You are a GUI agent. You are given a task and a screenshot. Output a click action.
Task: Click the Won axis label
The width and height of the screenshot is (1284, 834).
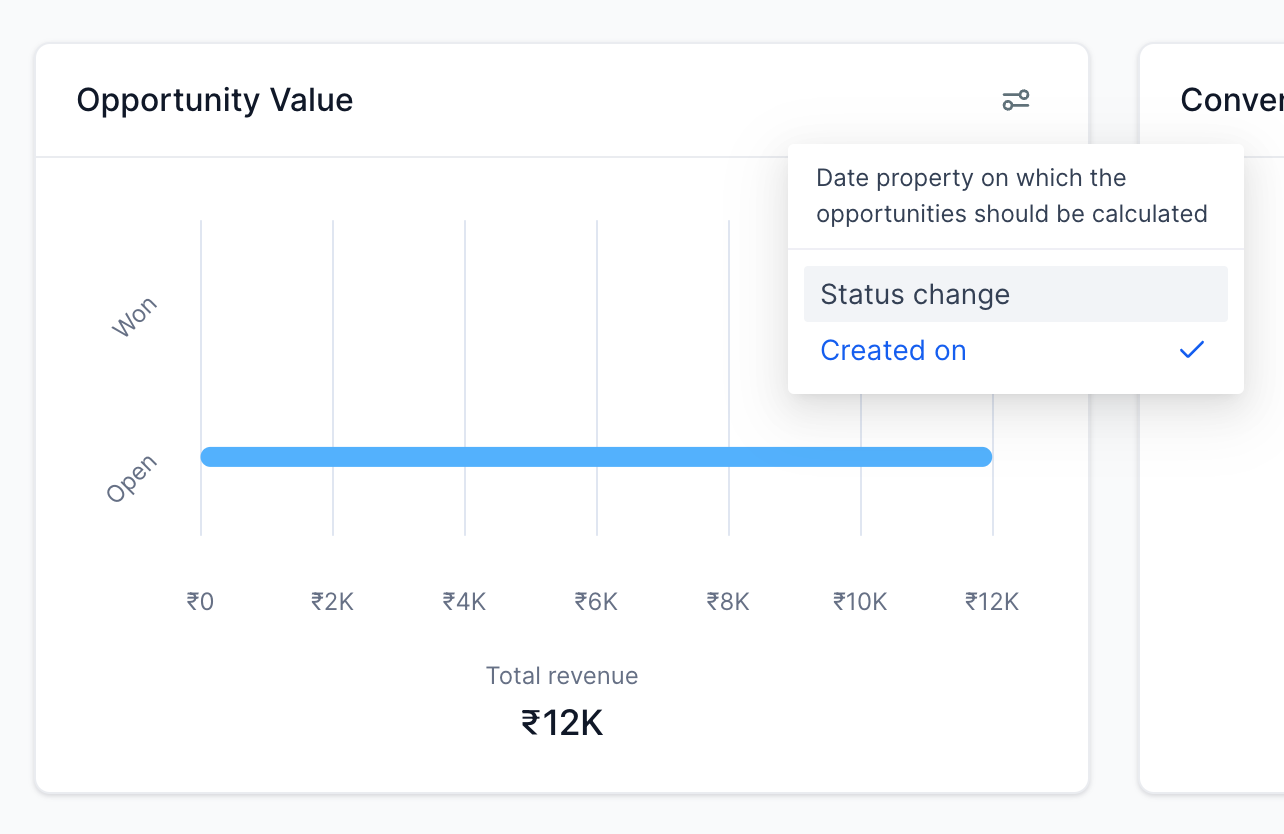click(134, 318)
